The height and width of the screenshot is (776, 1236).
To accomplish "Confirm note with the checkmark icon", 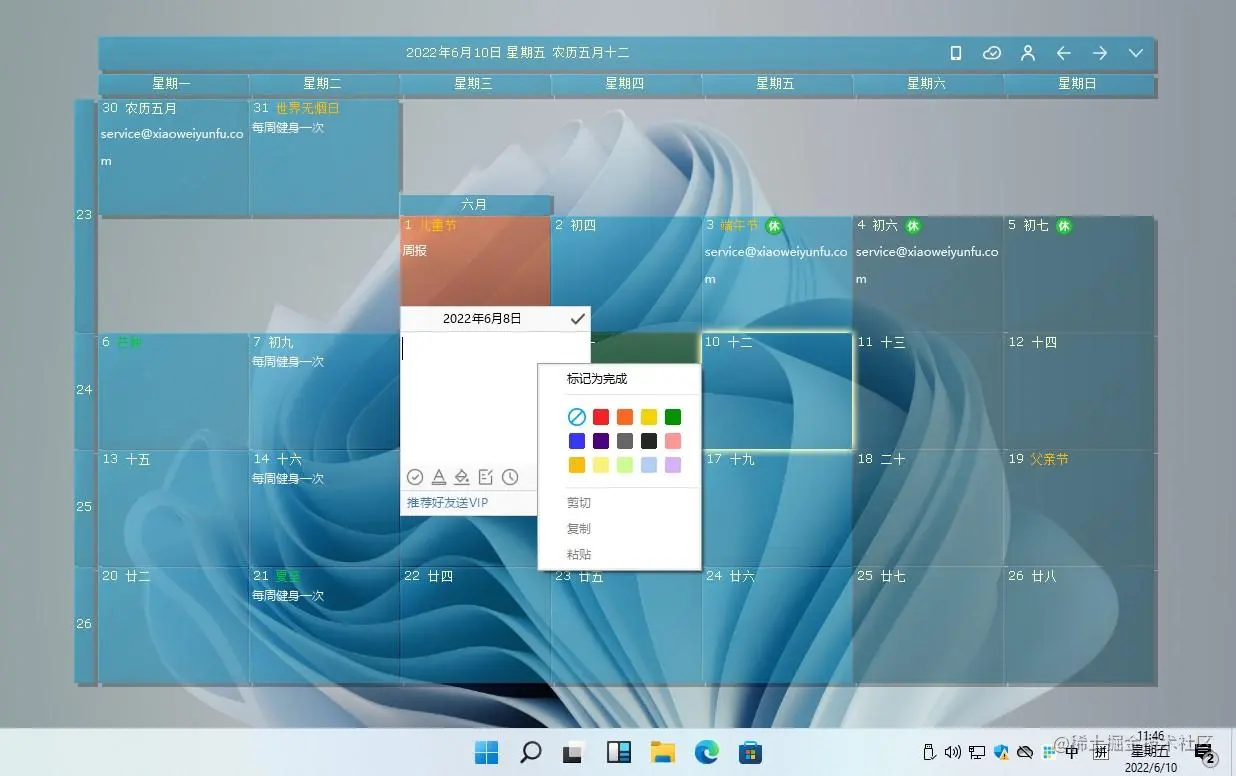I will coord(577,319).
